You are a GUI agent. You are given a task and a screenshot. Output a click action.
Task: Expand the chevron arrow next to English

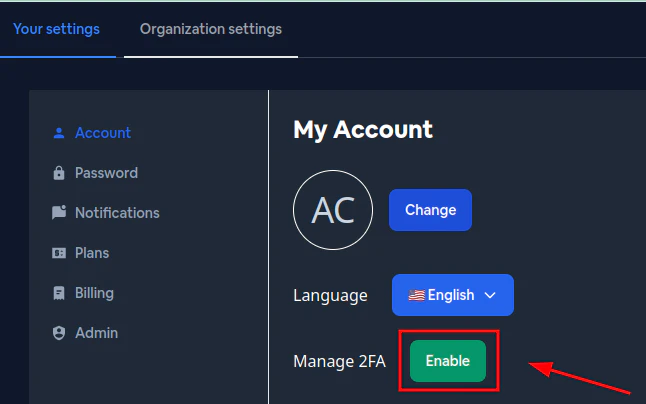coord(490,296)
